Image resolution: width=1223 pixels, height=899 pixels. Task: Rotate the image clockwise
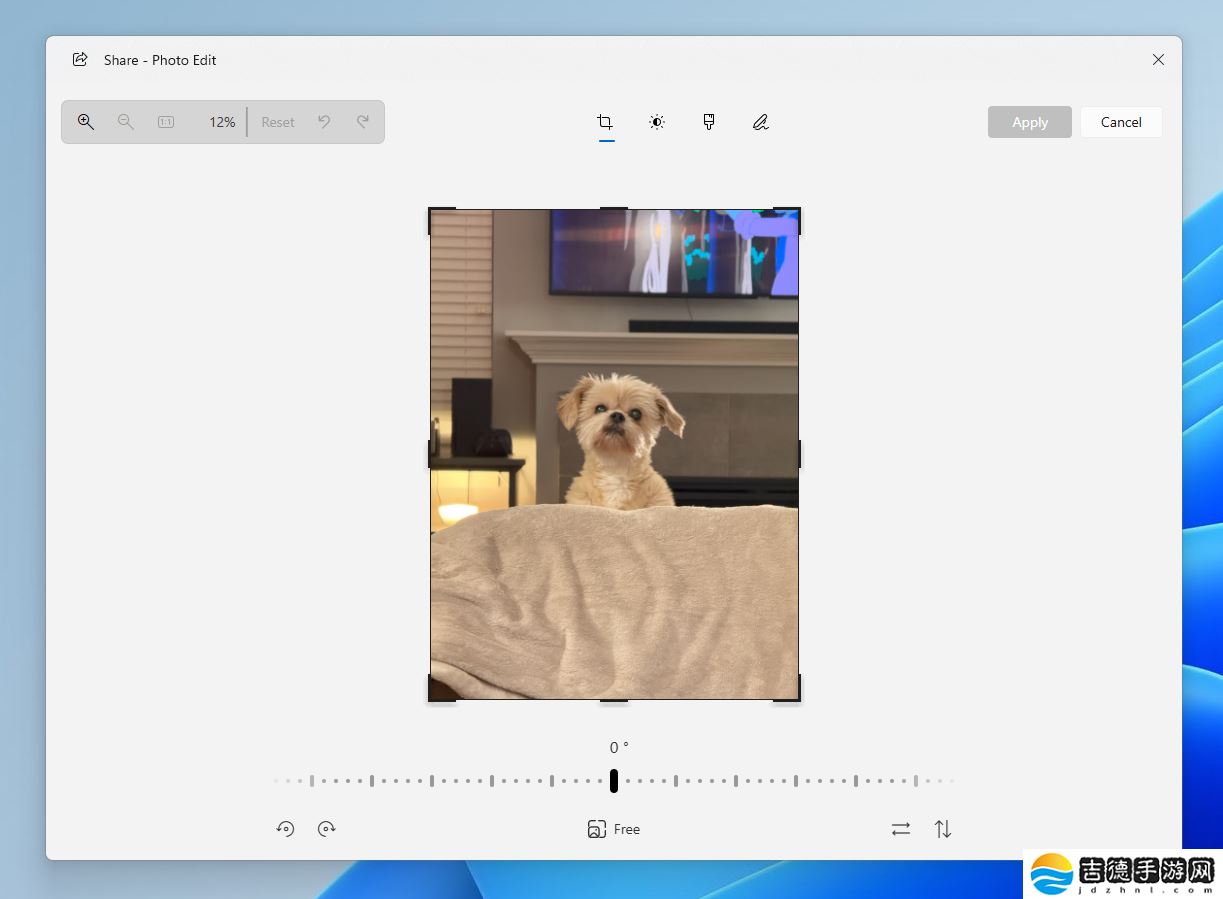coord(327,828)
